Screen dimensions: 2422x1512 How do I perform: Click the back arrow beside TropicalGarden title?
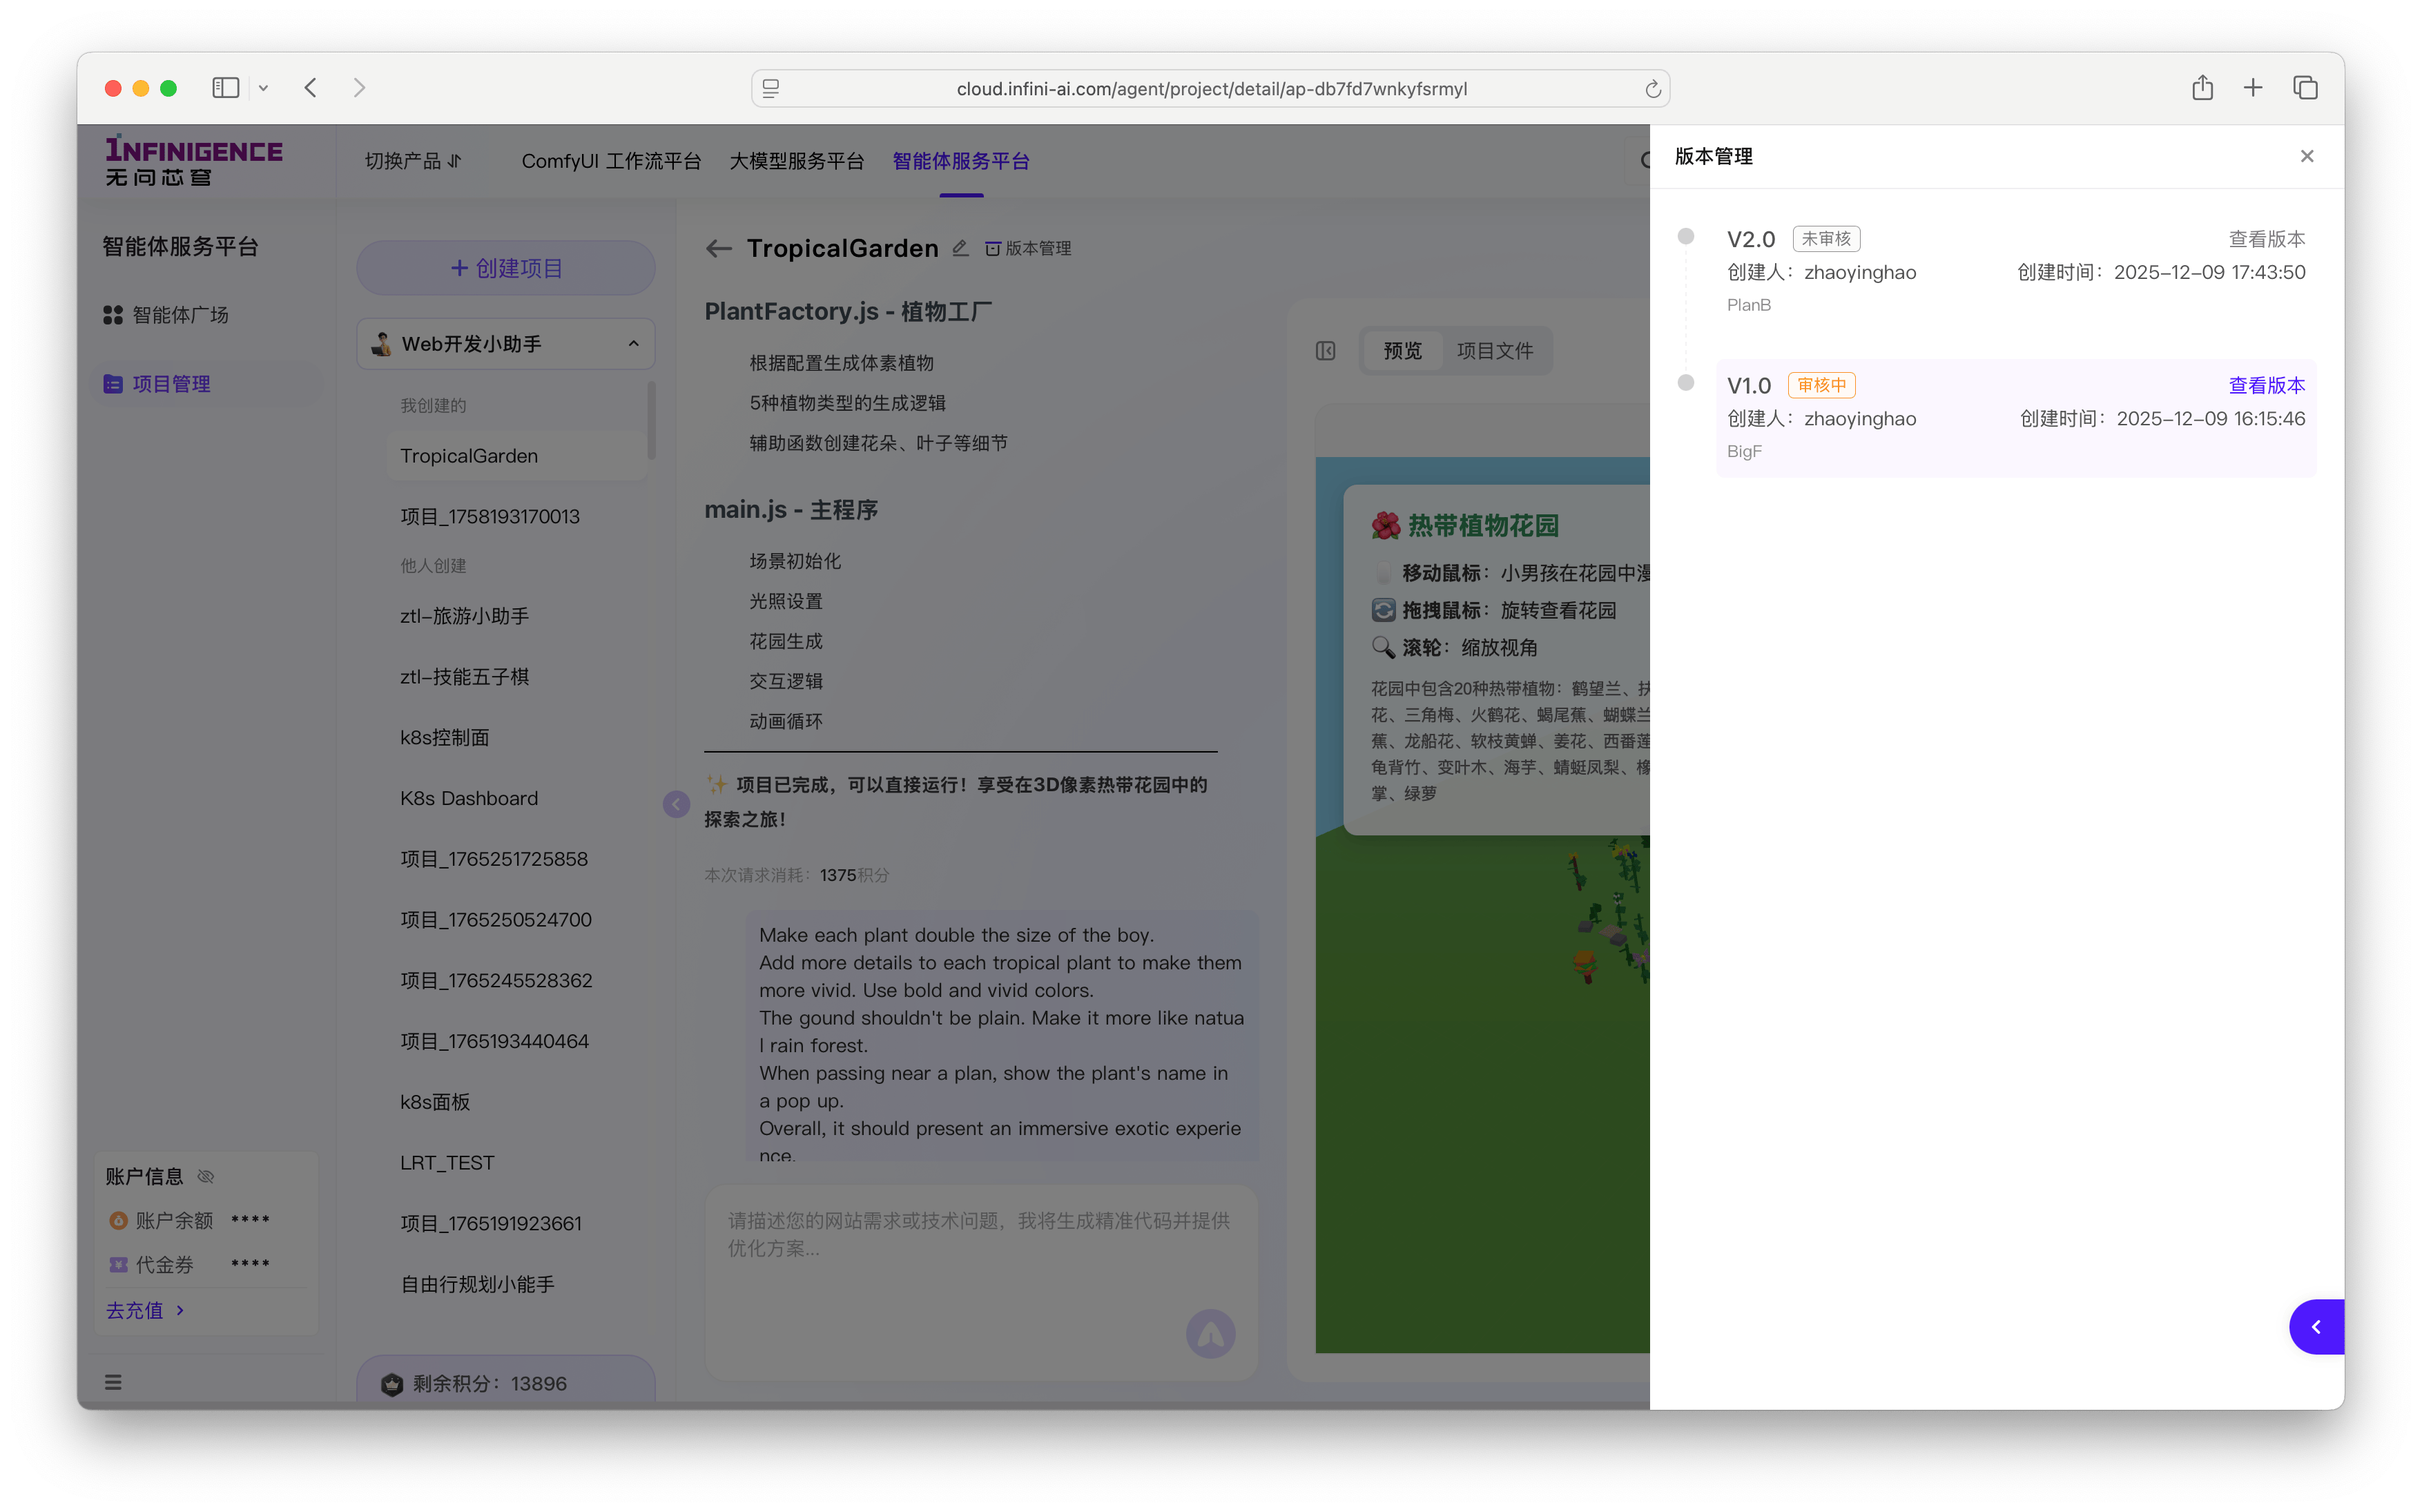click(718, 249)
